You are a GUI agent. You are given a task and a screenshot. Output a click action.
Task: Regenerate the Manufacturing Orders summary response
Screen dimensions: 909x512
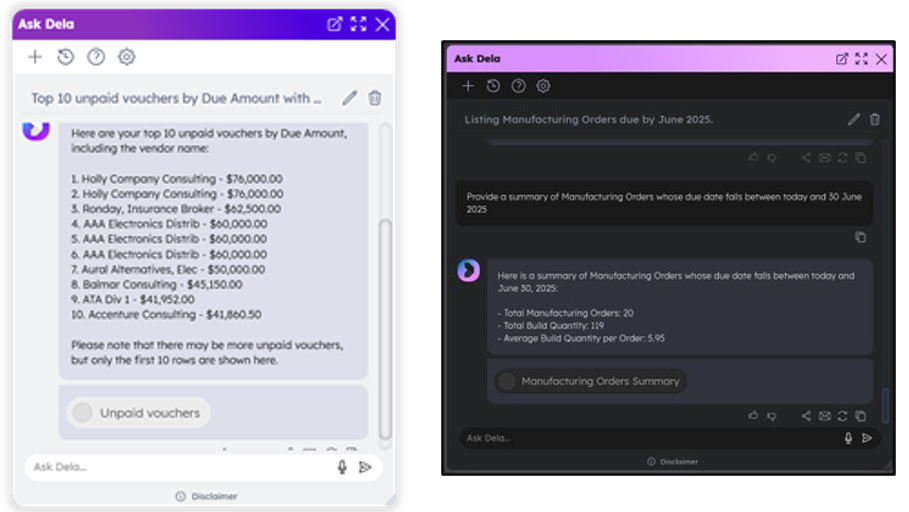[842, 416]
